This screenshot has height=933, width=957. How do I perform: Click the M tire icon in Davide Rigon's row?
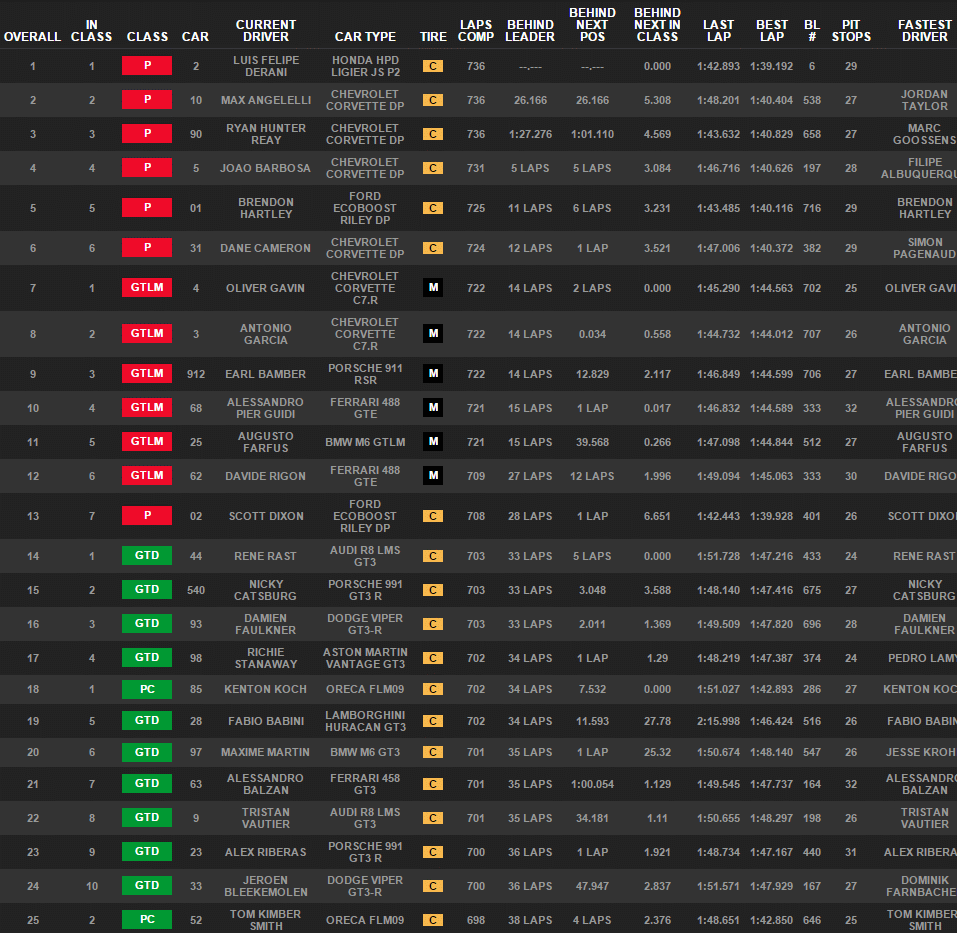[433, 476]
